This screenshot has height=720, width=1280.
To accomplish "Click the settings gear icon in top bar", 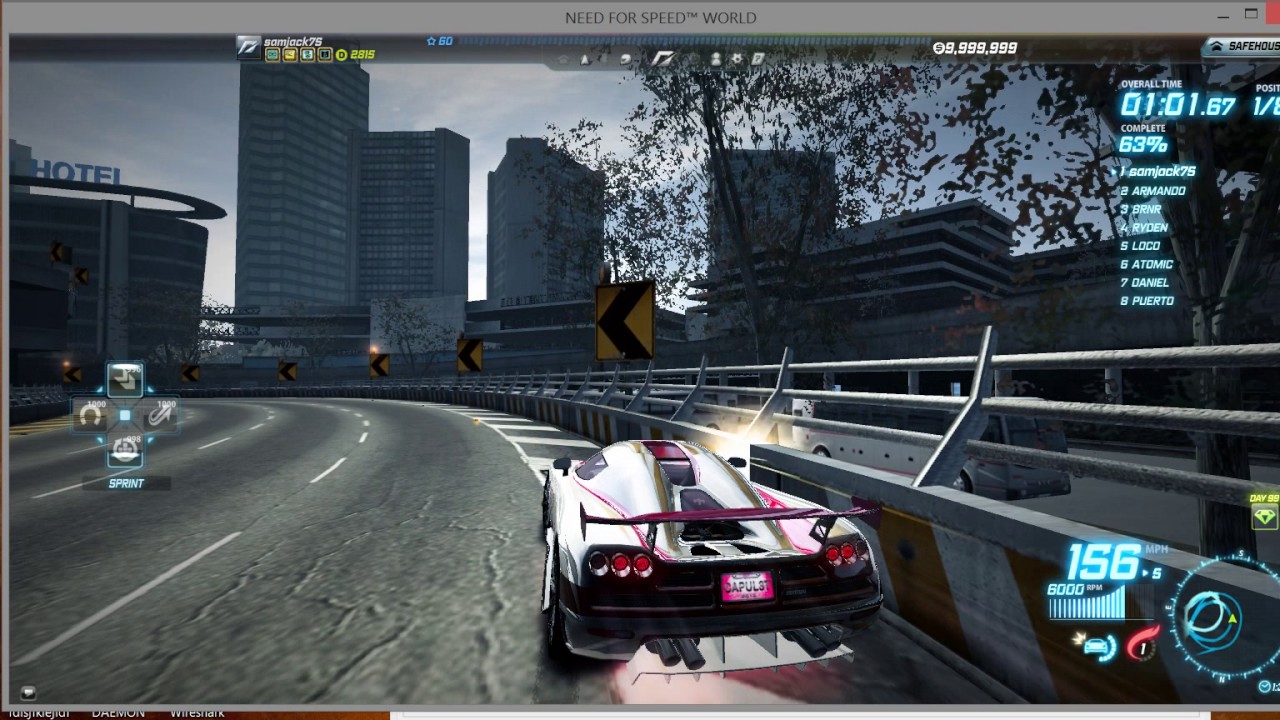I will [738, 58].
